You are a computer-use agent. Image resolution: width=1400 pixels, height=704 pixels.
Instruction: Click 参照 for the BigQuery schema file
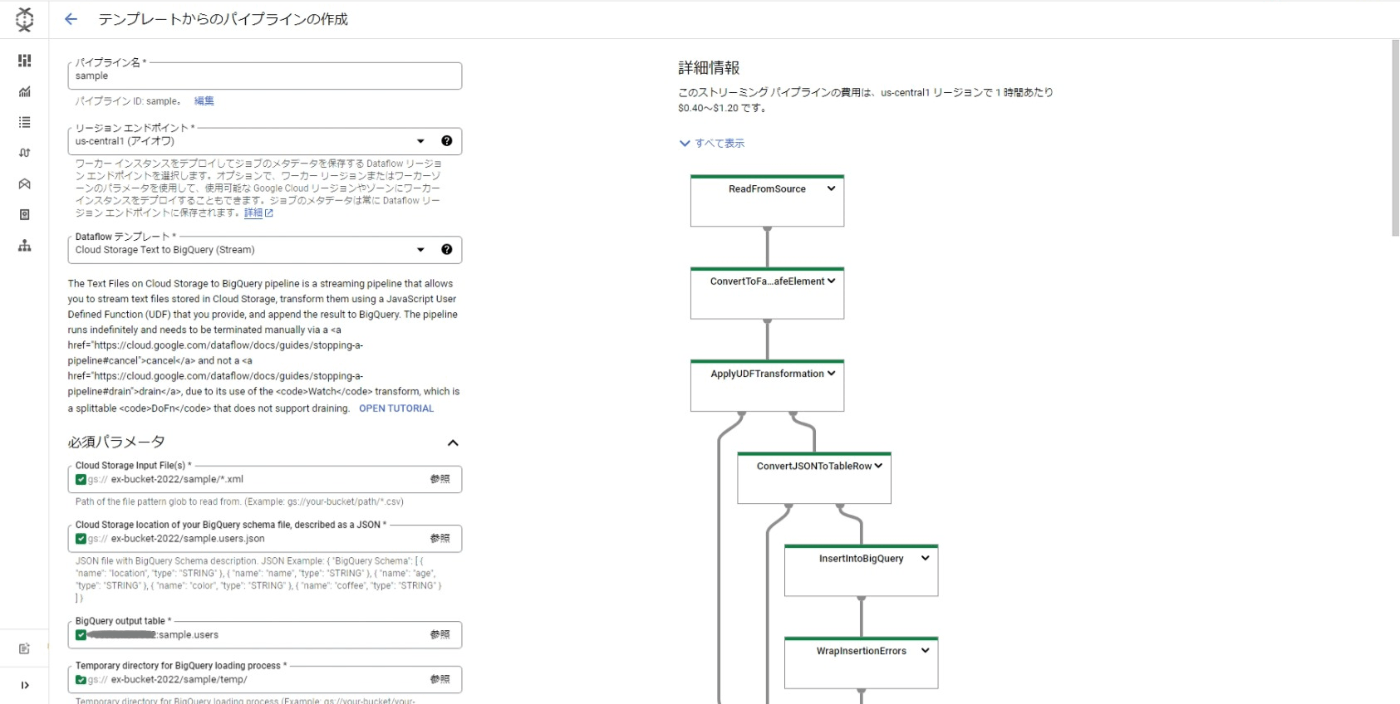tap(440, 538)
